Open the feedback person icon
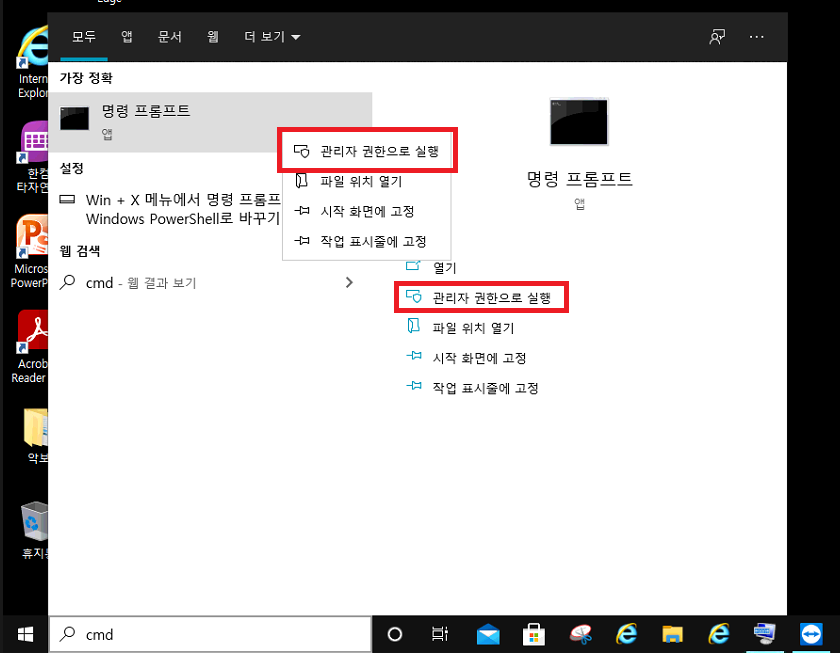 717,37
